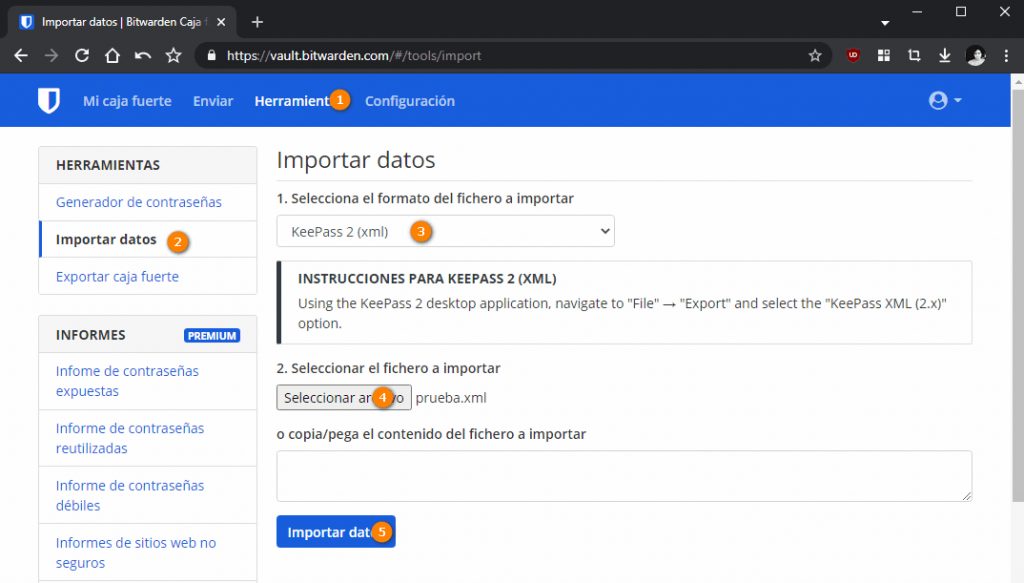Go to Configuración in top navigation
This screenshot has width=1024, height=583.
[409, 101]
